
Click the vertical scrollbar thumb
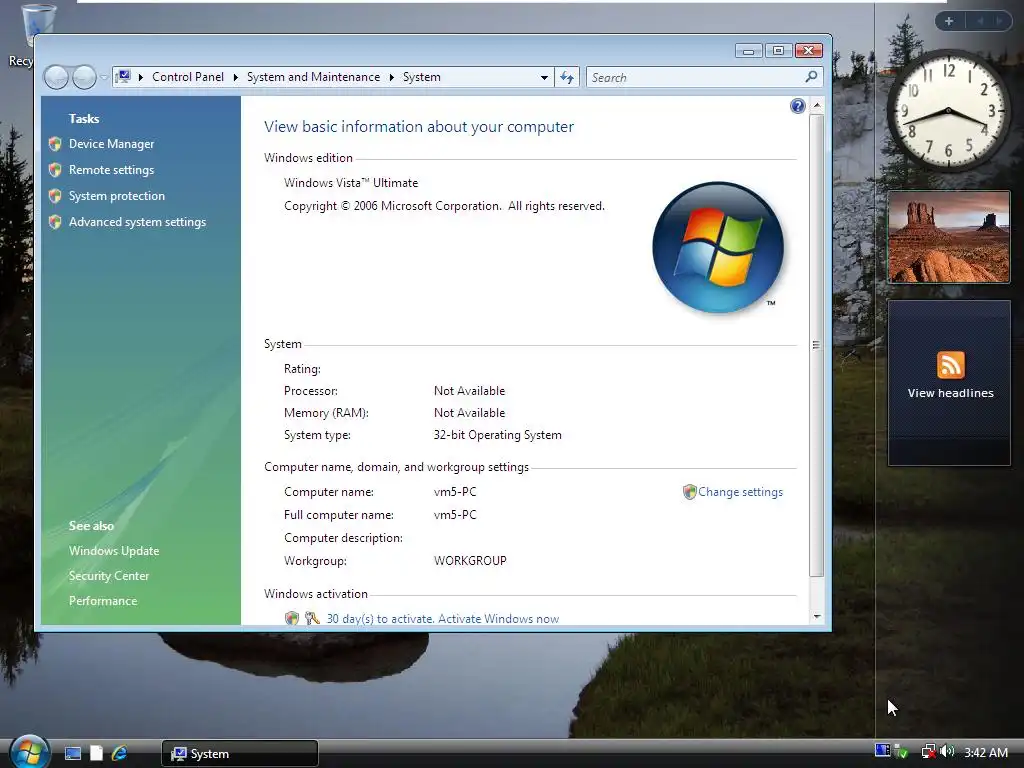[816, 345]
